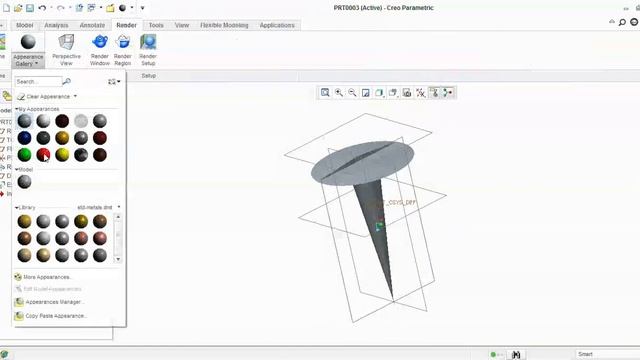Open Render Setup
The height and width of the screenshot is (360, 640).
148,50
